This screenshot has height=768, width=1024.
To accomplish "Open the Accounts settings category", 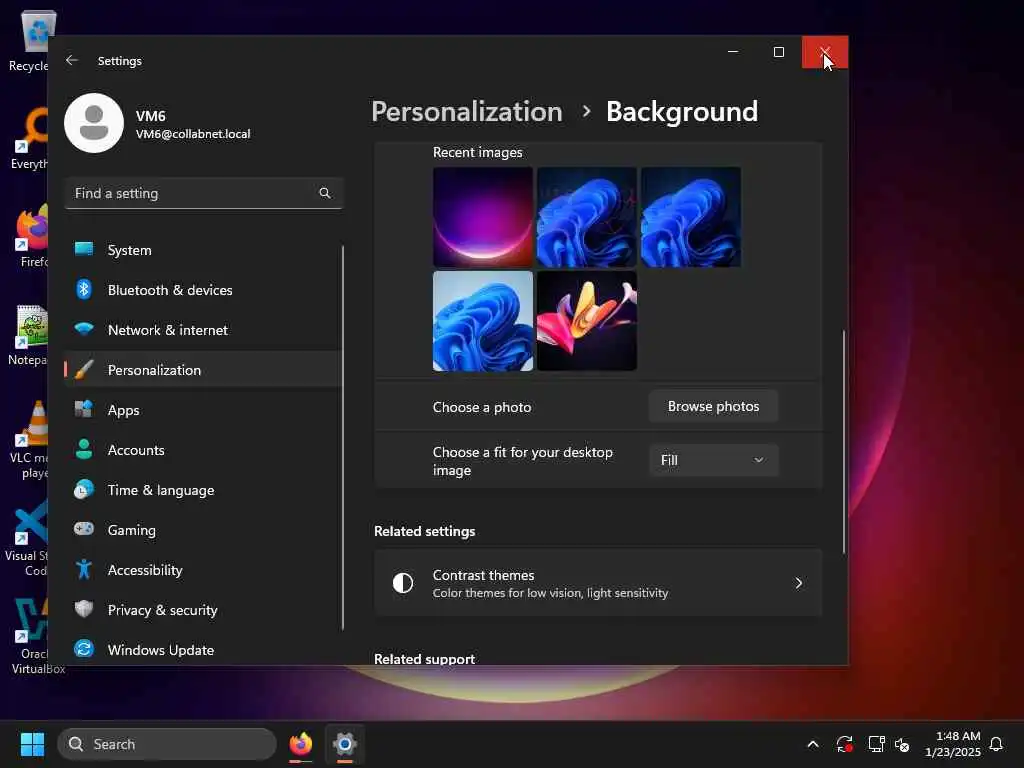I will pyautogui.click(x=203, y=450).
